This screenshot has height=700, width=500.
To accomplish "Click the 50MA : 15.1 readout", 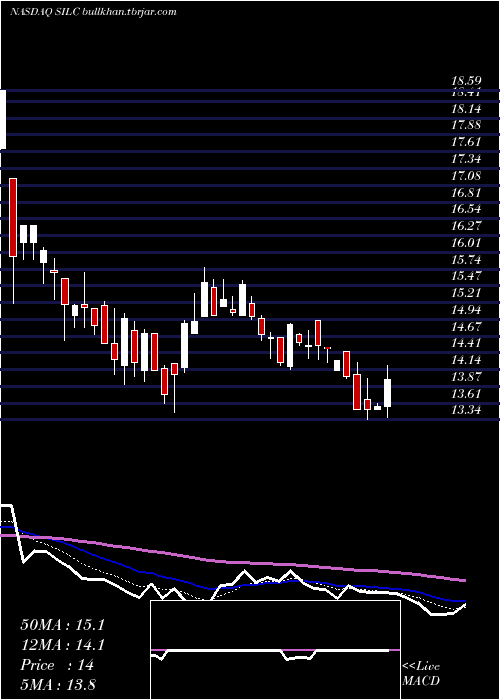I will [62, 625].
